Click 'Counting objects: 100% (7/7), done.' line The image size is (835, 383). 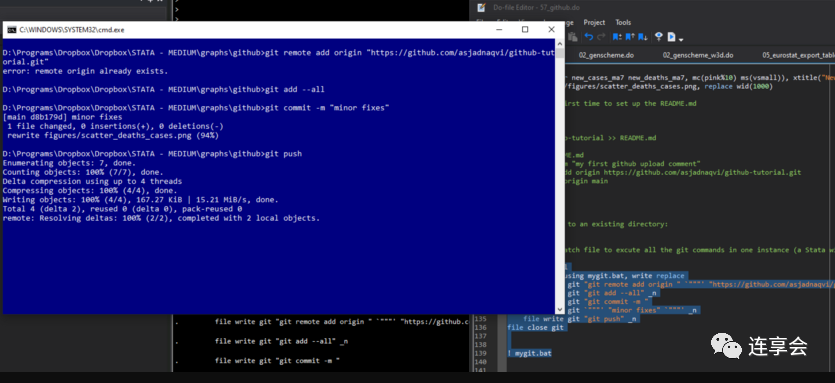83,173
